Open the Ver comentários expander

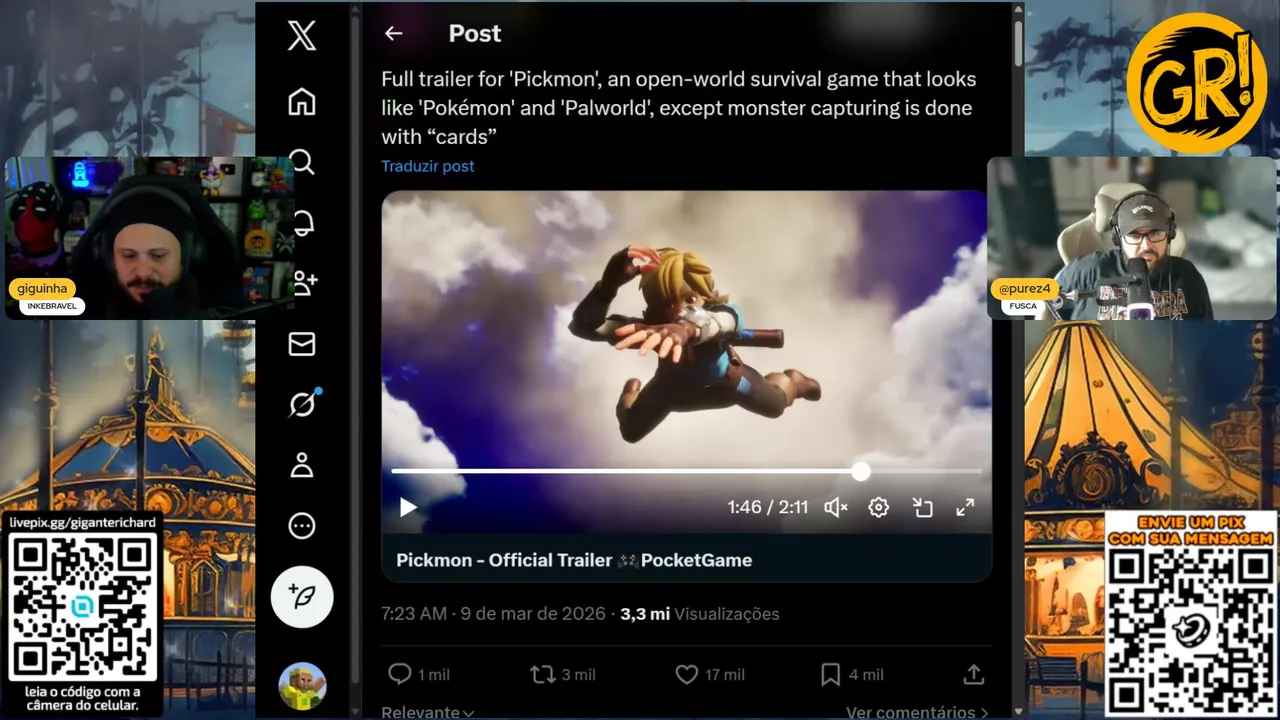[917, 712]
